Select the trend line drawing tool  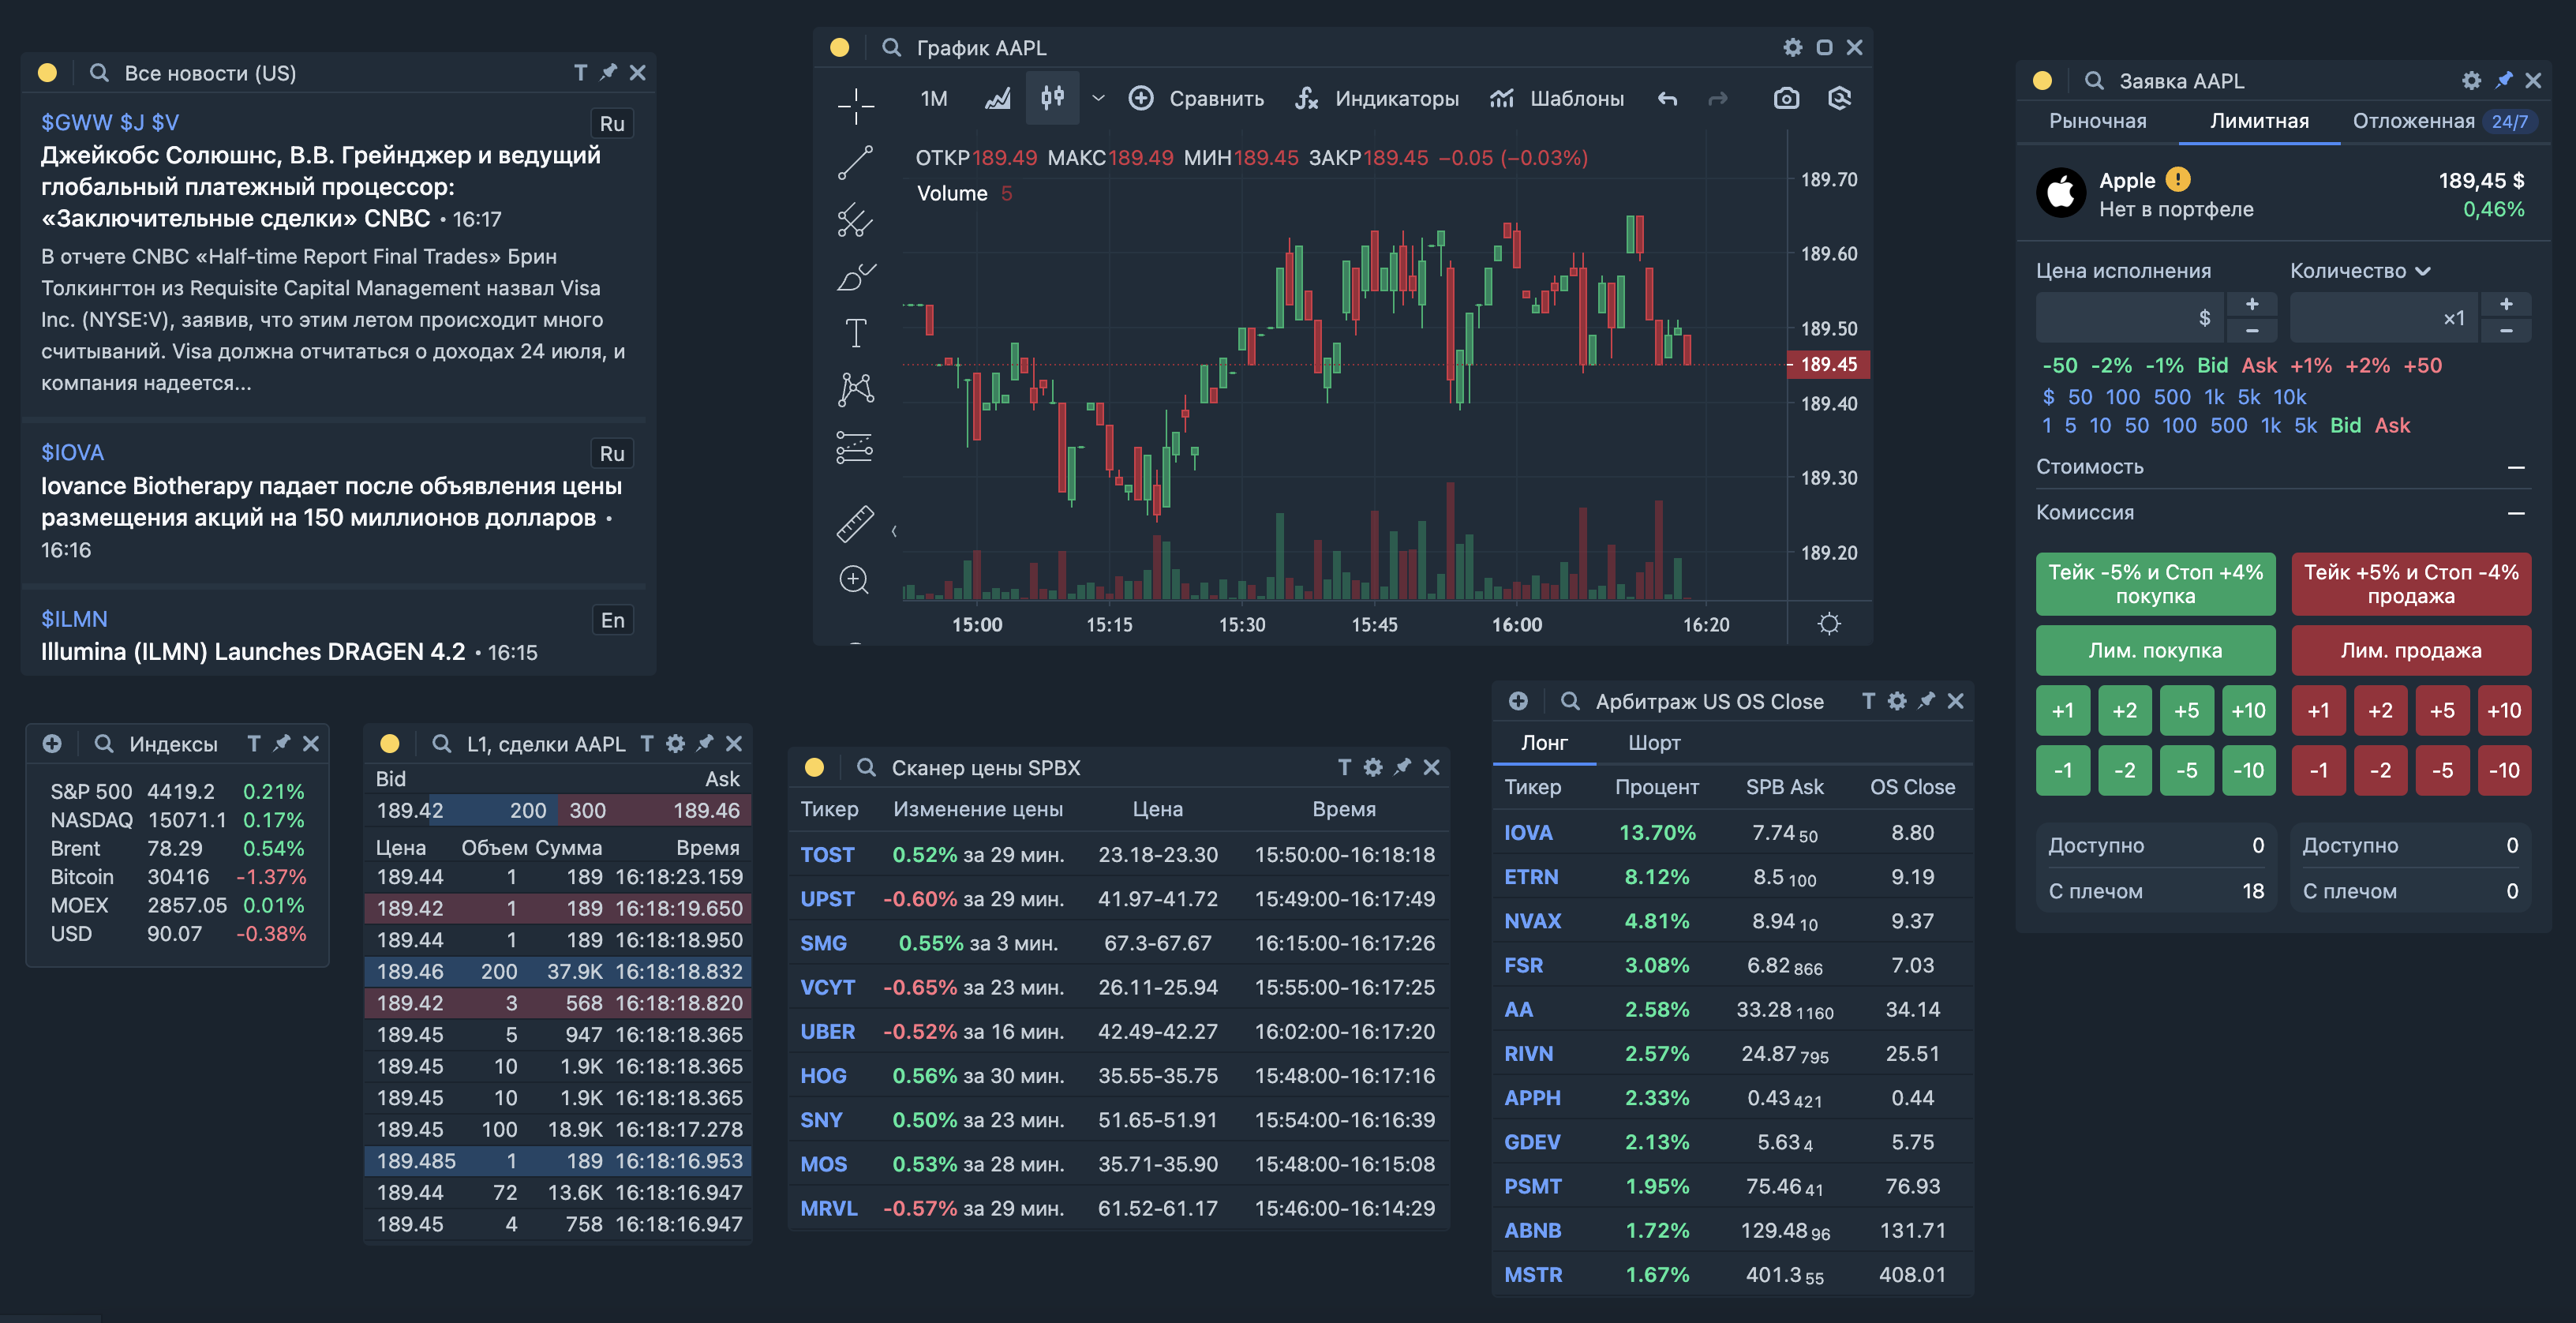(x=855, y=162)
